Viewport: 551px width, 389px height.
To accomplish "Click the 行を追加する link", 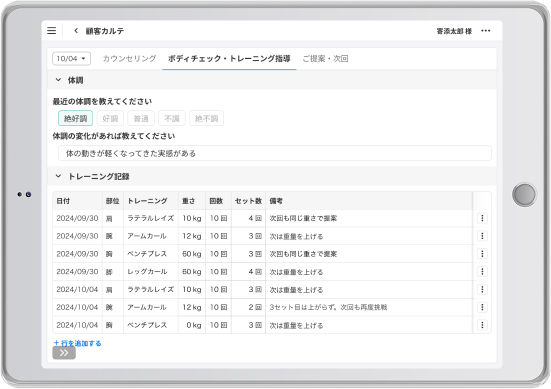I will [x=77, y=343].
